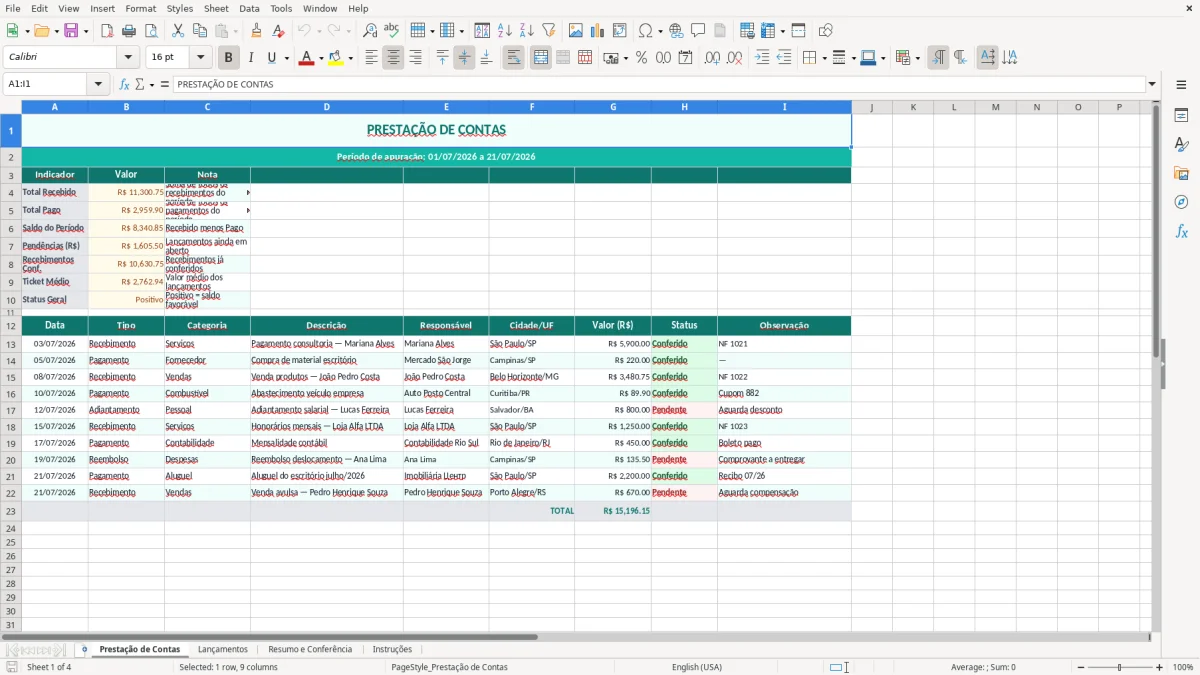Run the spelling check (abc) icon
The image size is (1200, 675).
(x=392, y=31)
